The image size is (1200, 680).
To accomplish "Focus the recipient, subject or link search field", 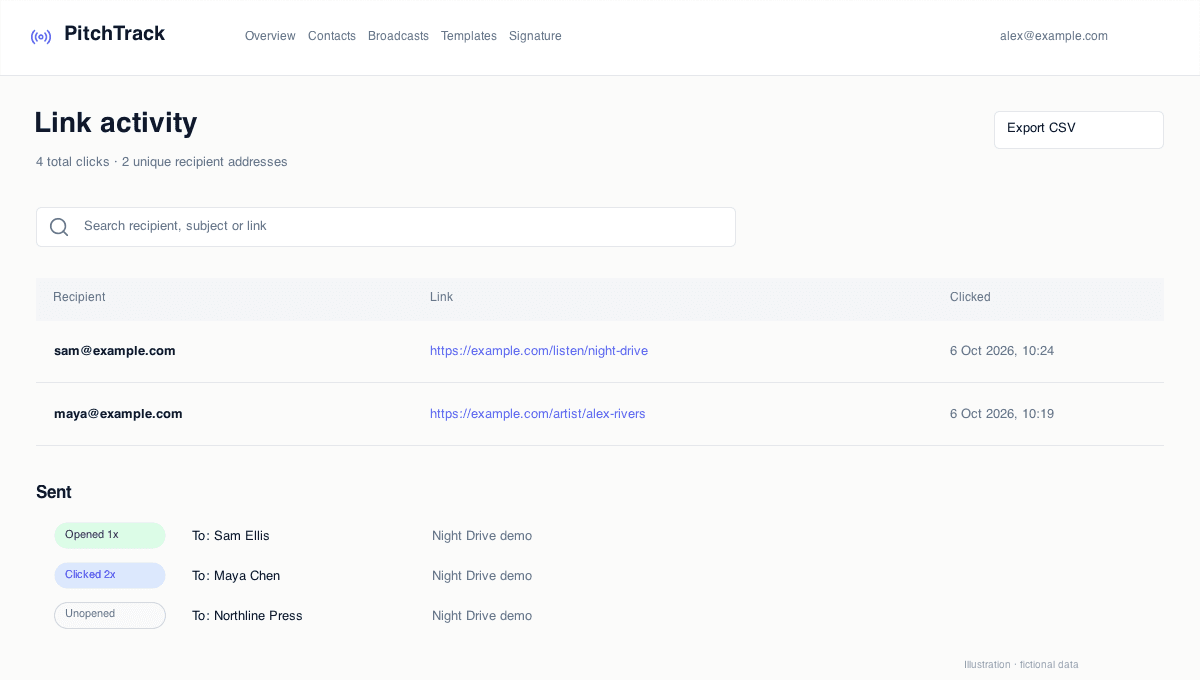I will click(x=386, y=227).
